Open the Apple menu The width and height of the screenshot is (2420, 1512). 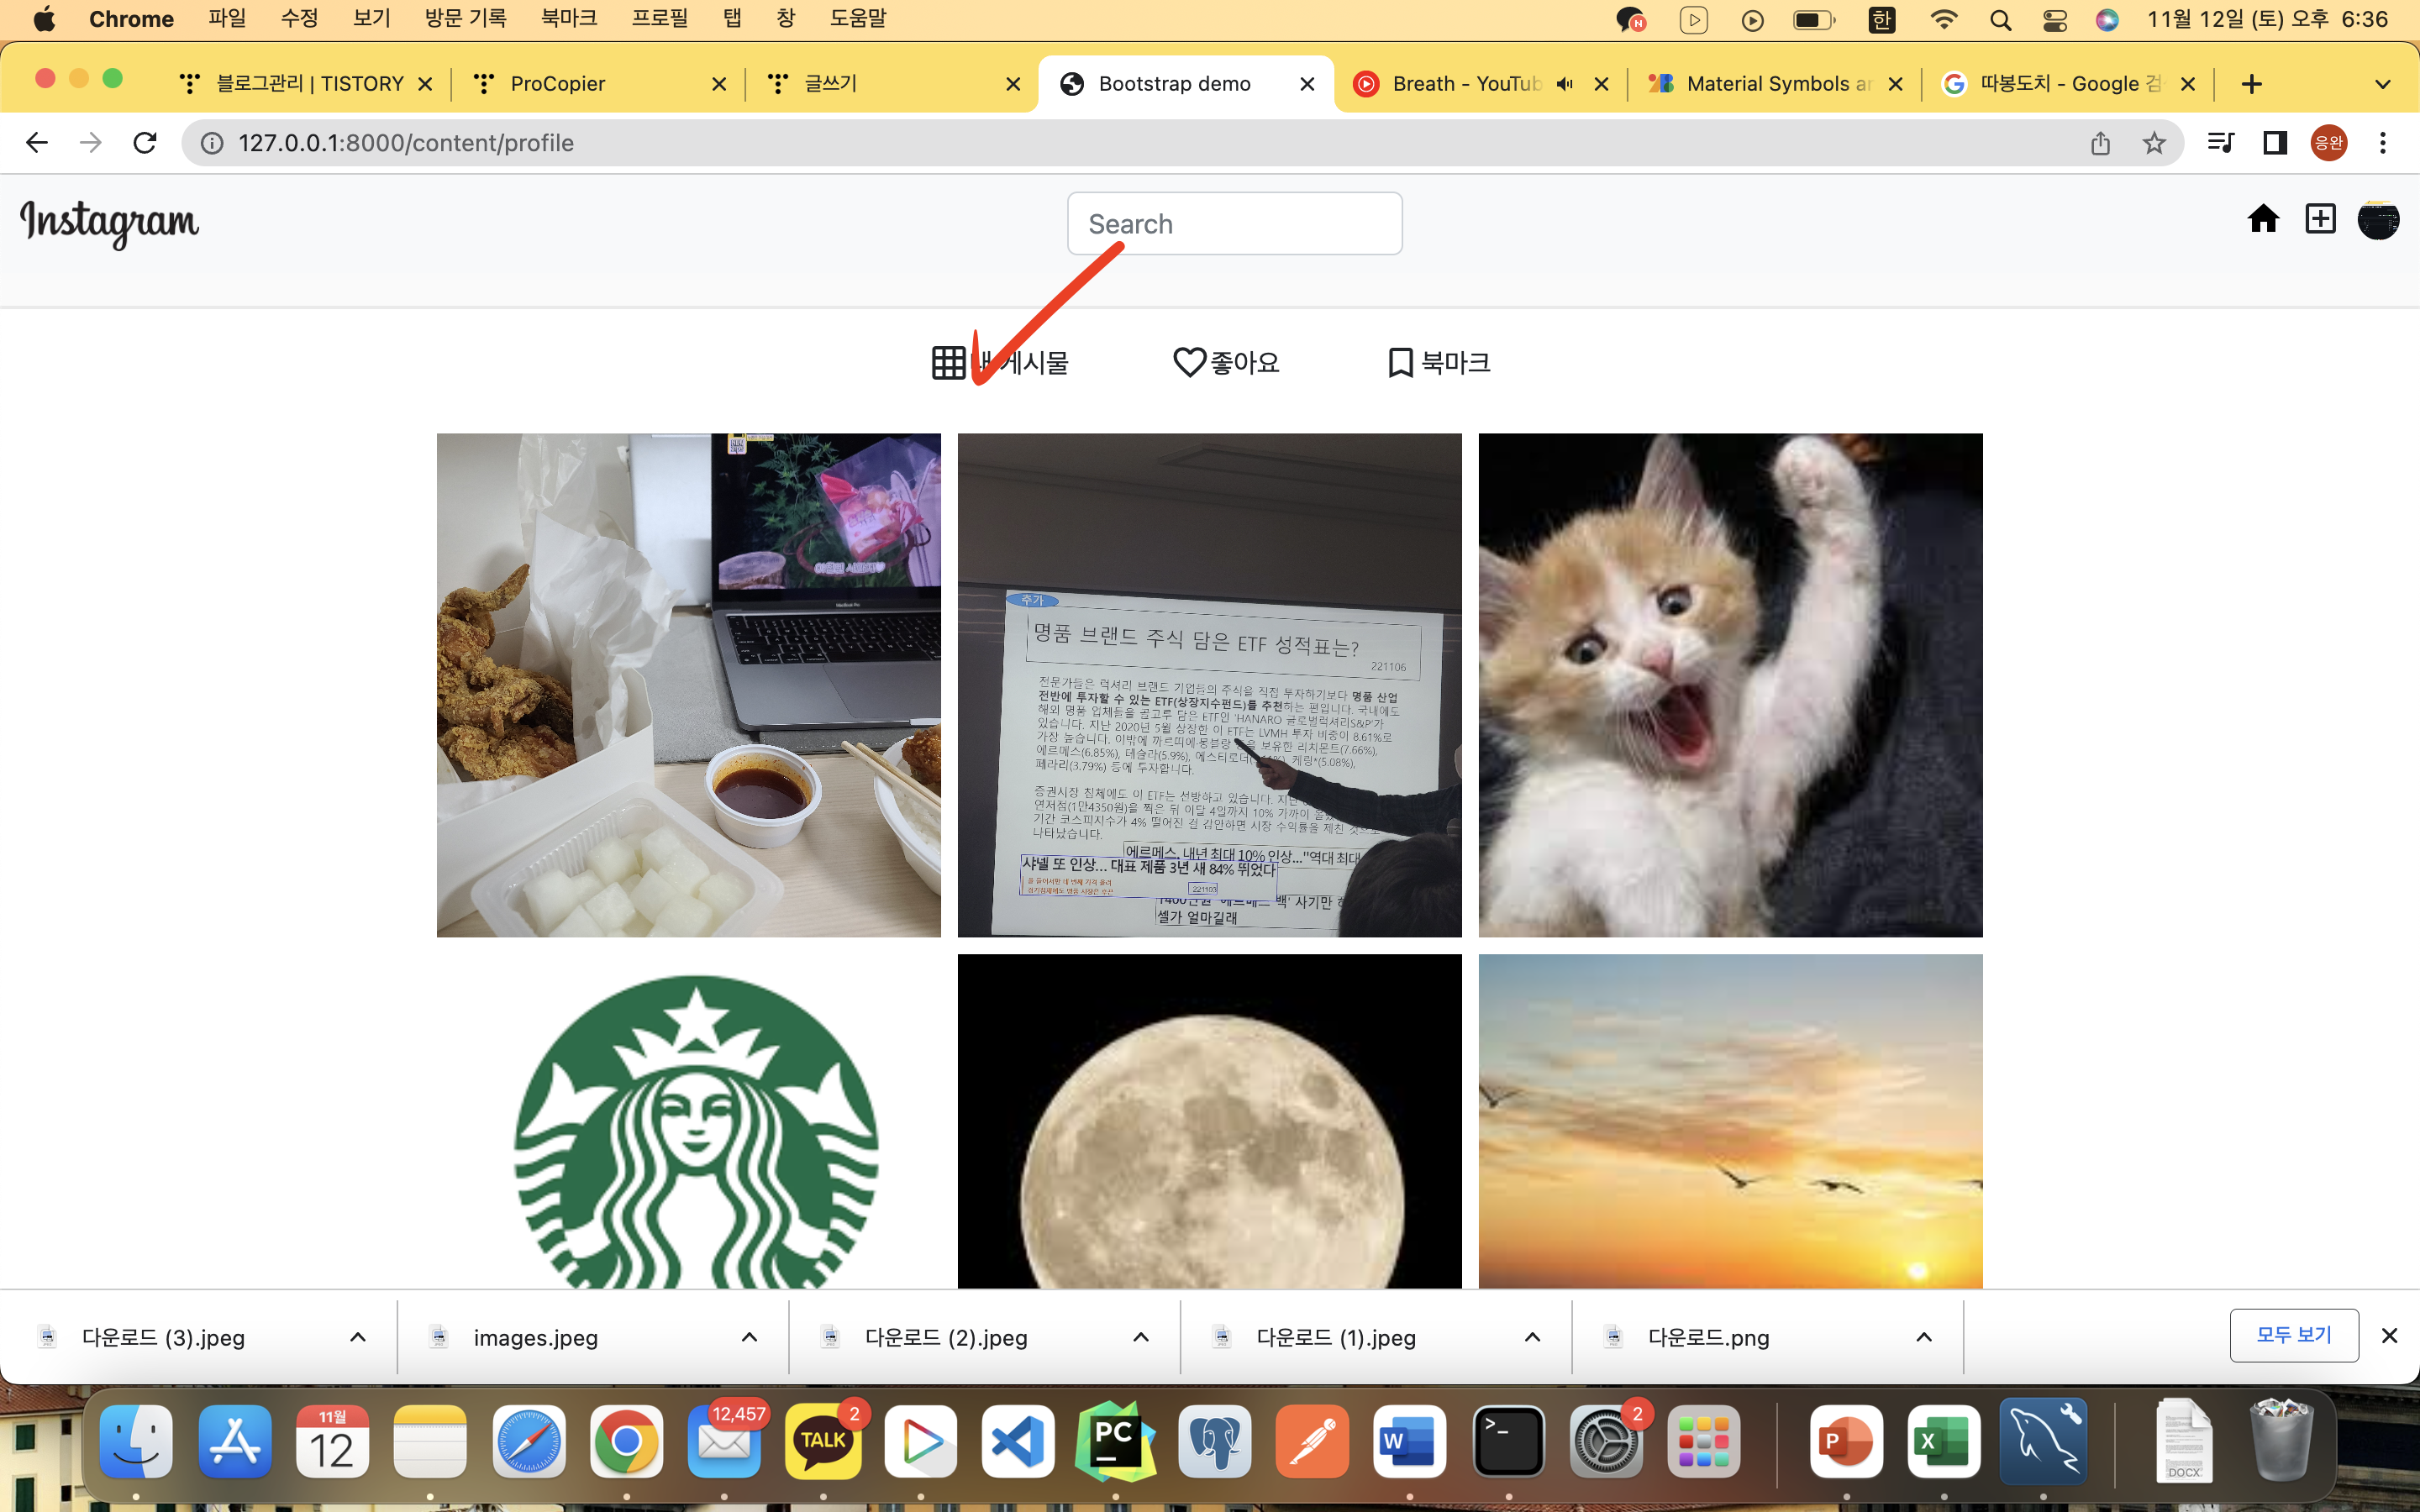[x=44, y=19]
